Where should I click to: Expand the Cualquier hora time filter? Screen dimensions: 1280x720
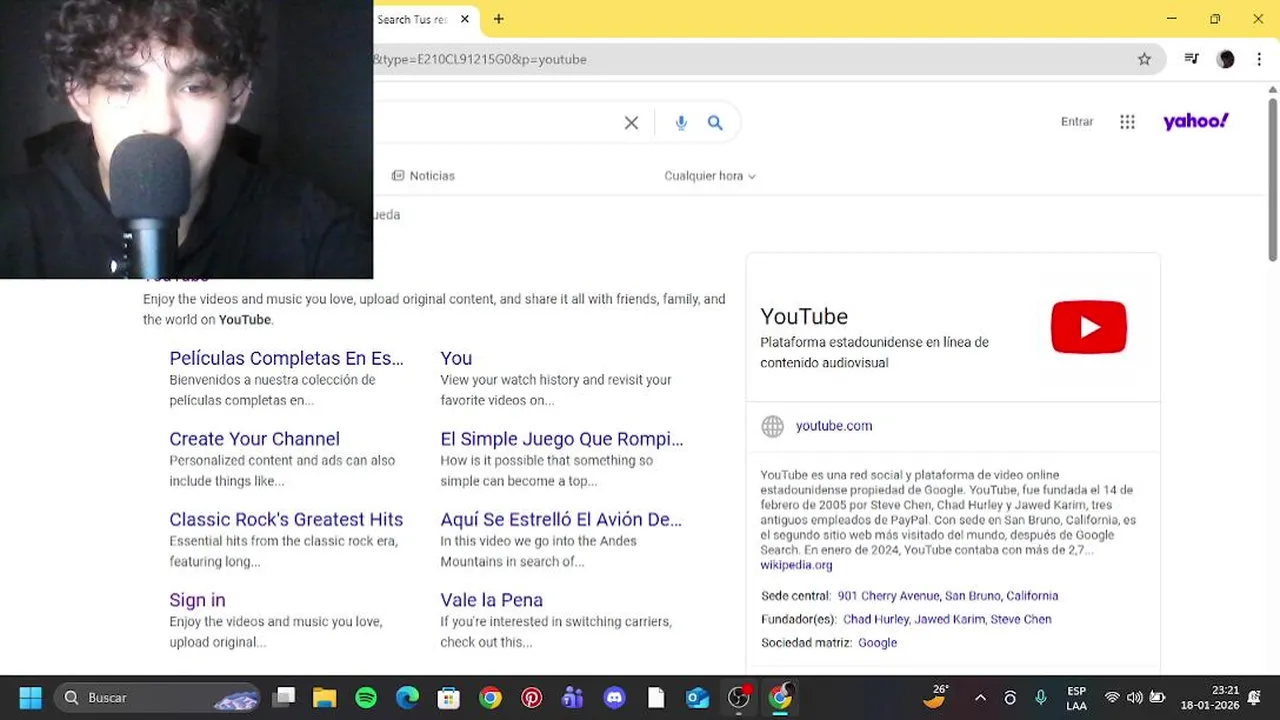pyautogui.click(x=710, y=176)
